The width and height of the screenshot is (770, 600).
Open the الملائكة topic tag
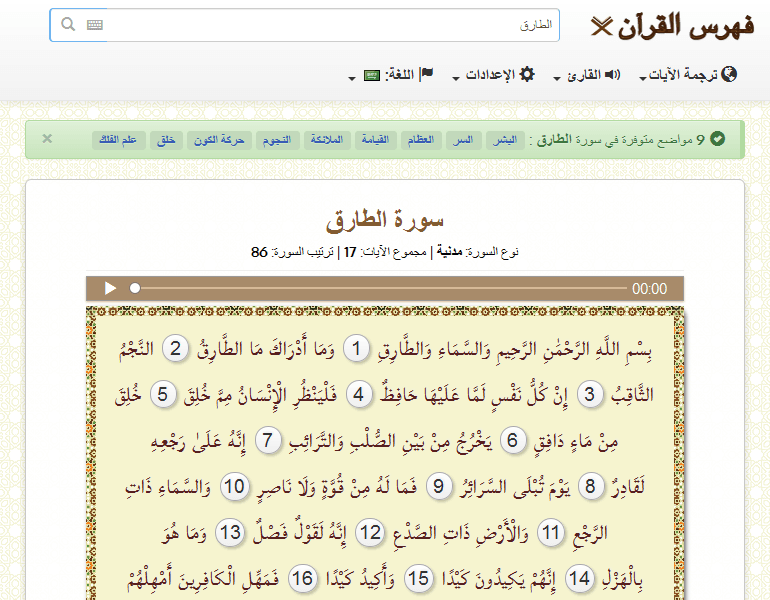[326, 140]
